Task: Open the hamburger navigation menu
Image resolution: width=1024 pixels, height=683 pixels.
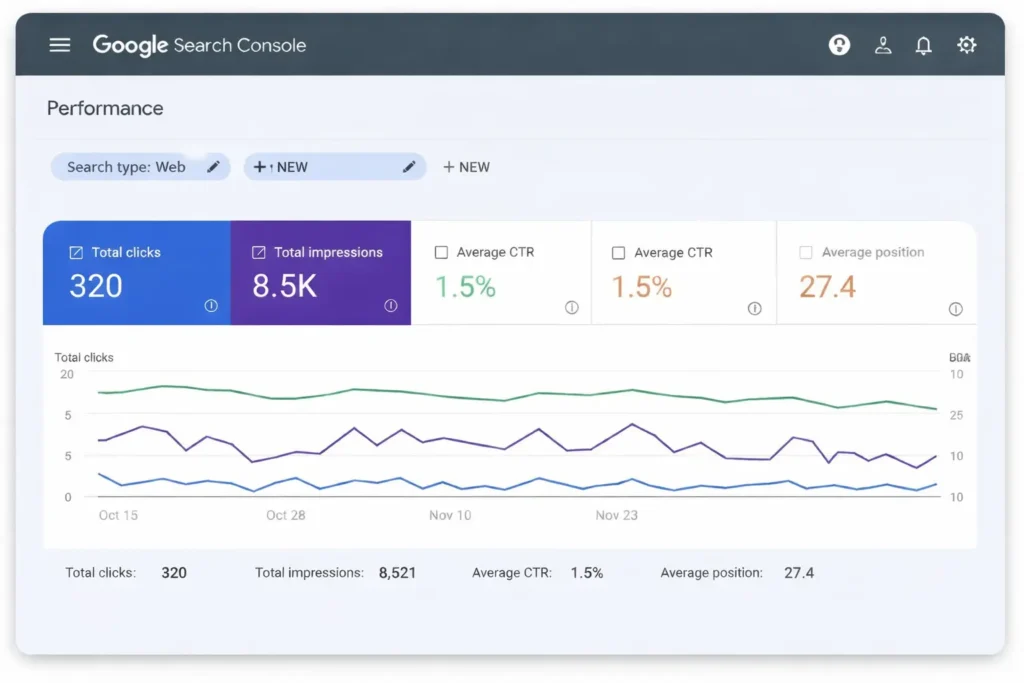Action: 60,45
